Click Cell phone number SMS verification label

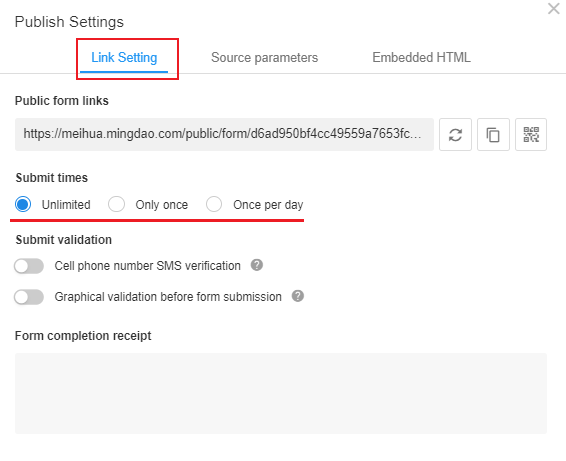point(147,266)
